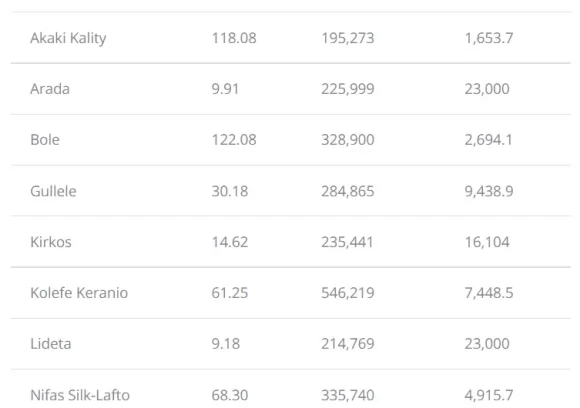Screen dimensions: 580x408
Task: Click the Akaki Kality district name
Action: [68, 38]
